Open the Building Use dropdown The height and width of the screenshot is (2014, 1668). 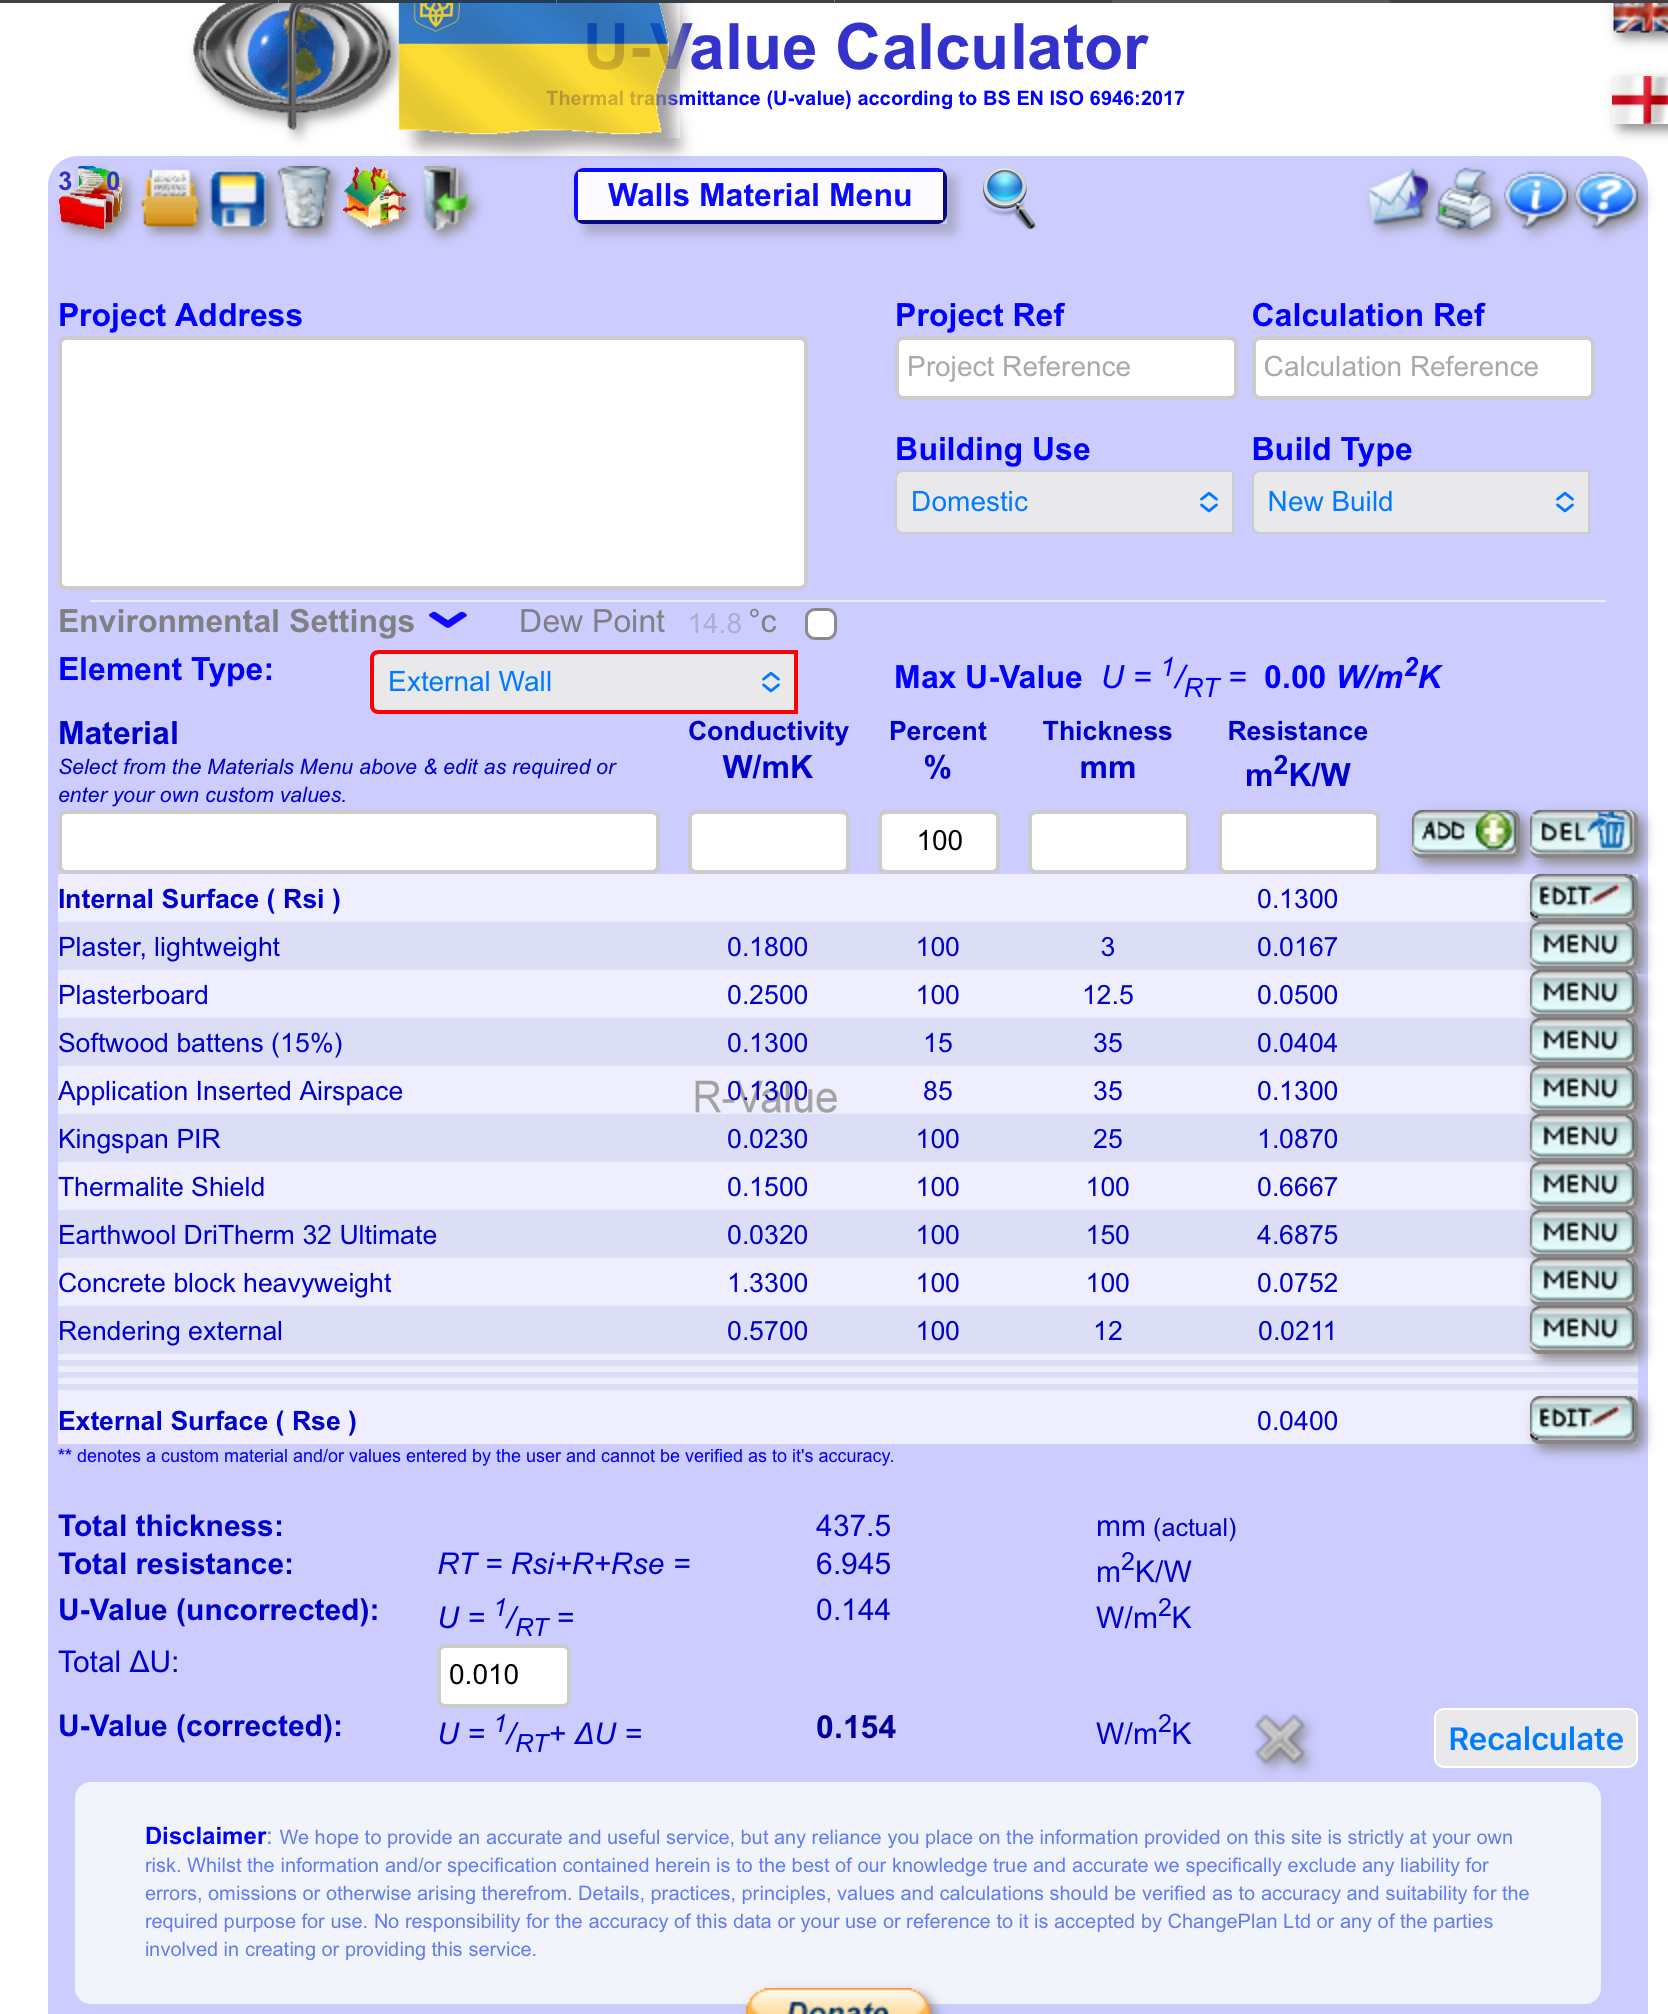(x=1064, y=502)
